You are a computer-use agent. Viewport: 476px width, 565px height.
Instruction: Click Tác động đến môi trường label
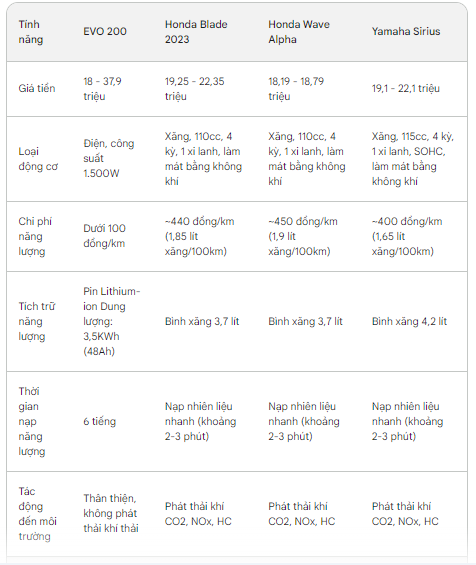[37, 514]
